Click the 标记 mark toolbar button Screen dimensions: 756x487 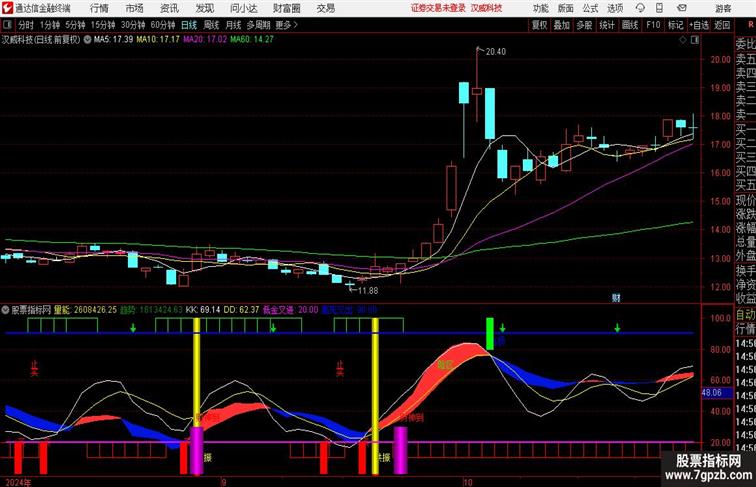(675, 25)
